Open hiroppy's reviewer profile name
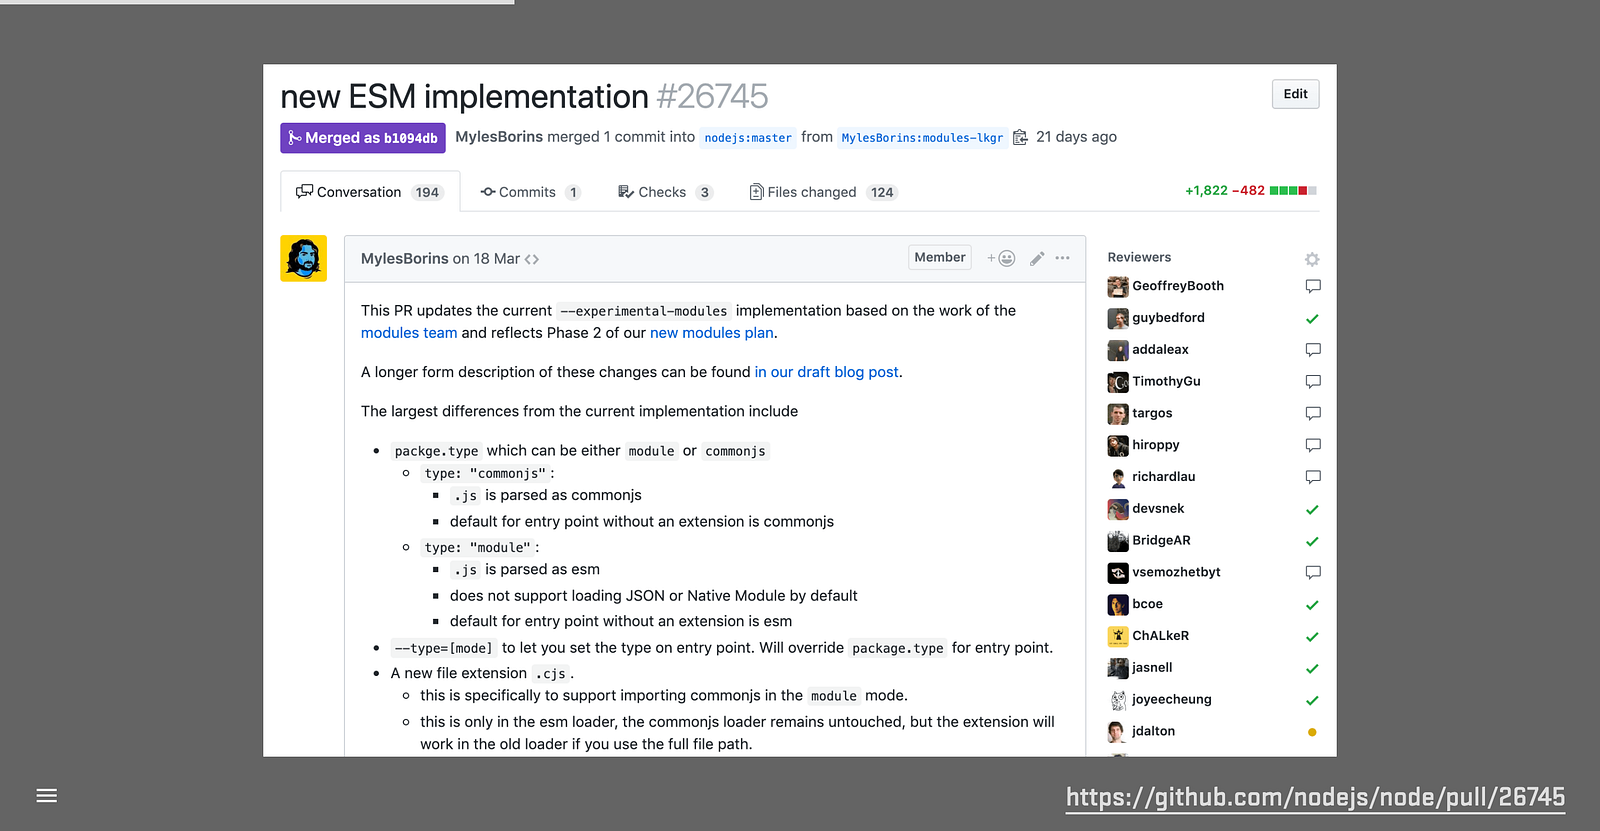The width and height of the screenshot is (1600, 831). 1156,445
